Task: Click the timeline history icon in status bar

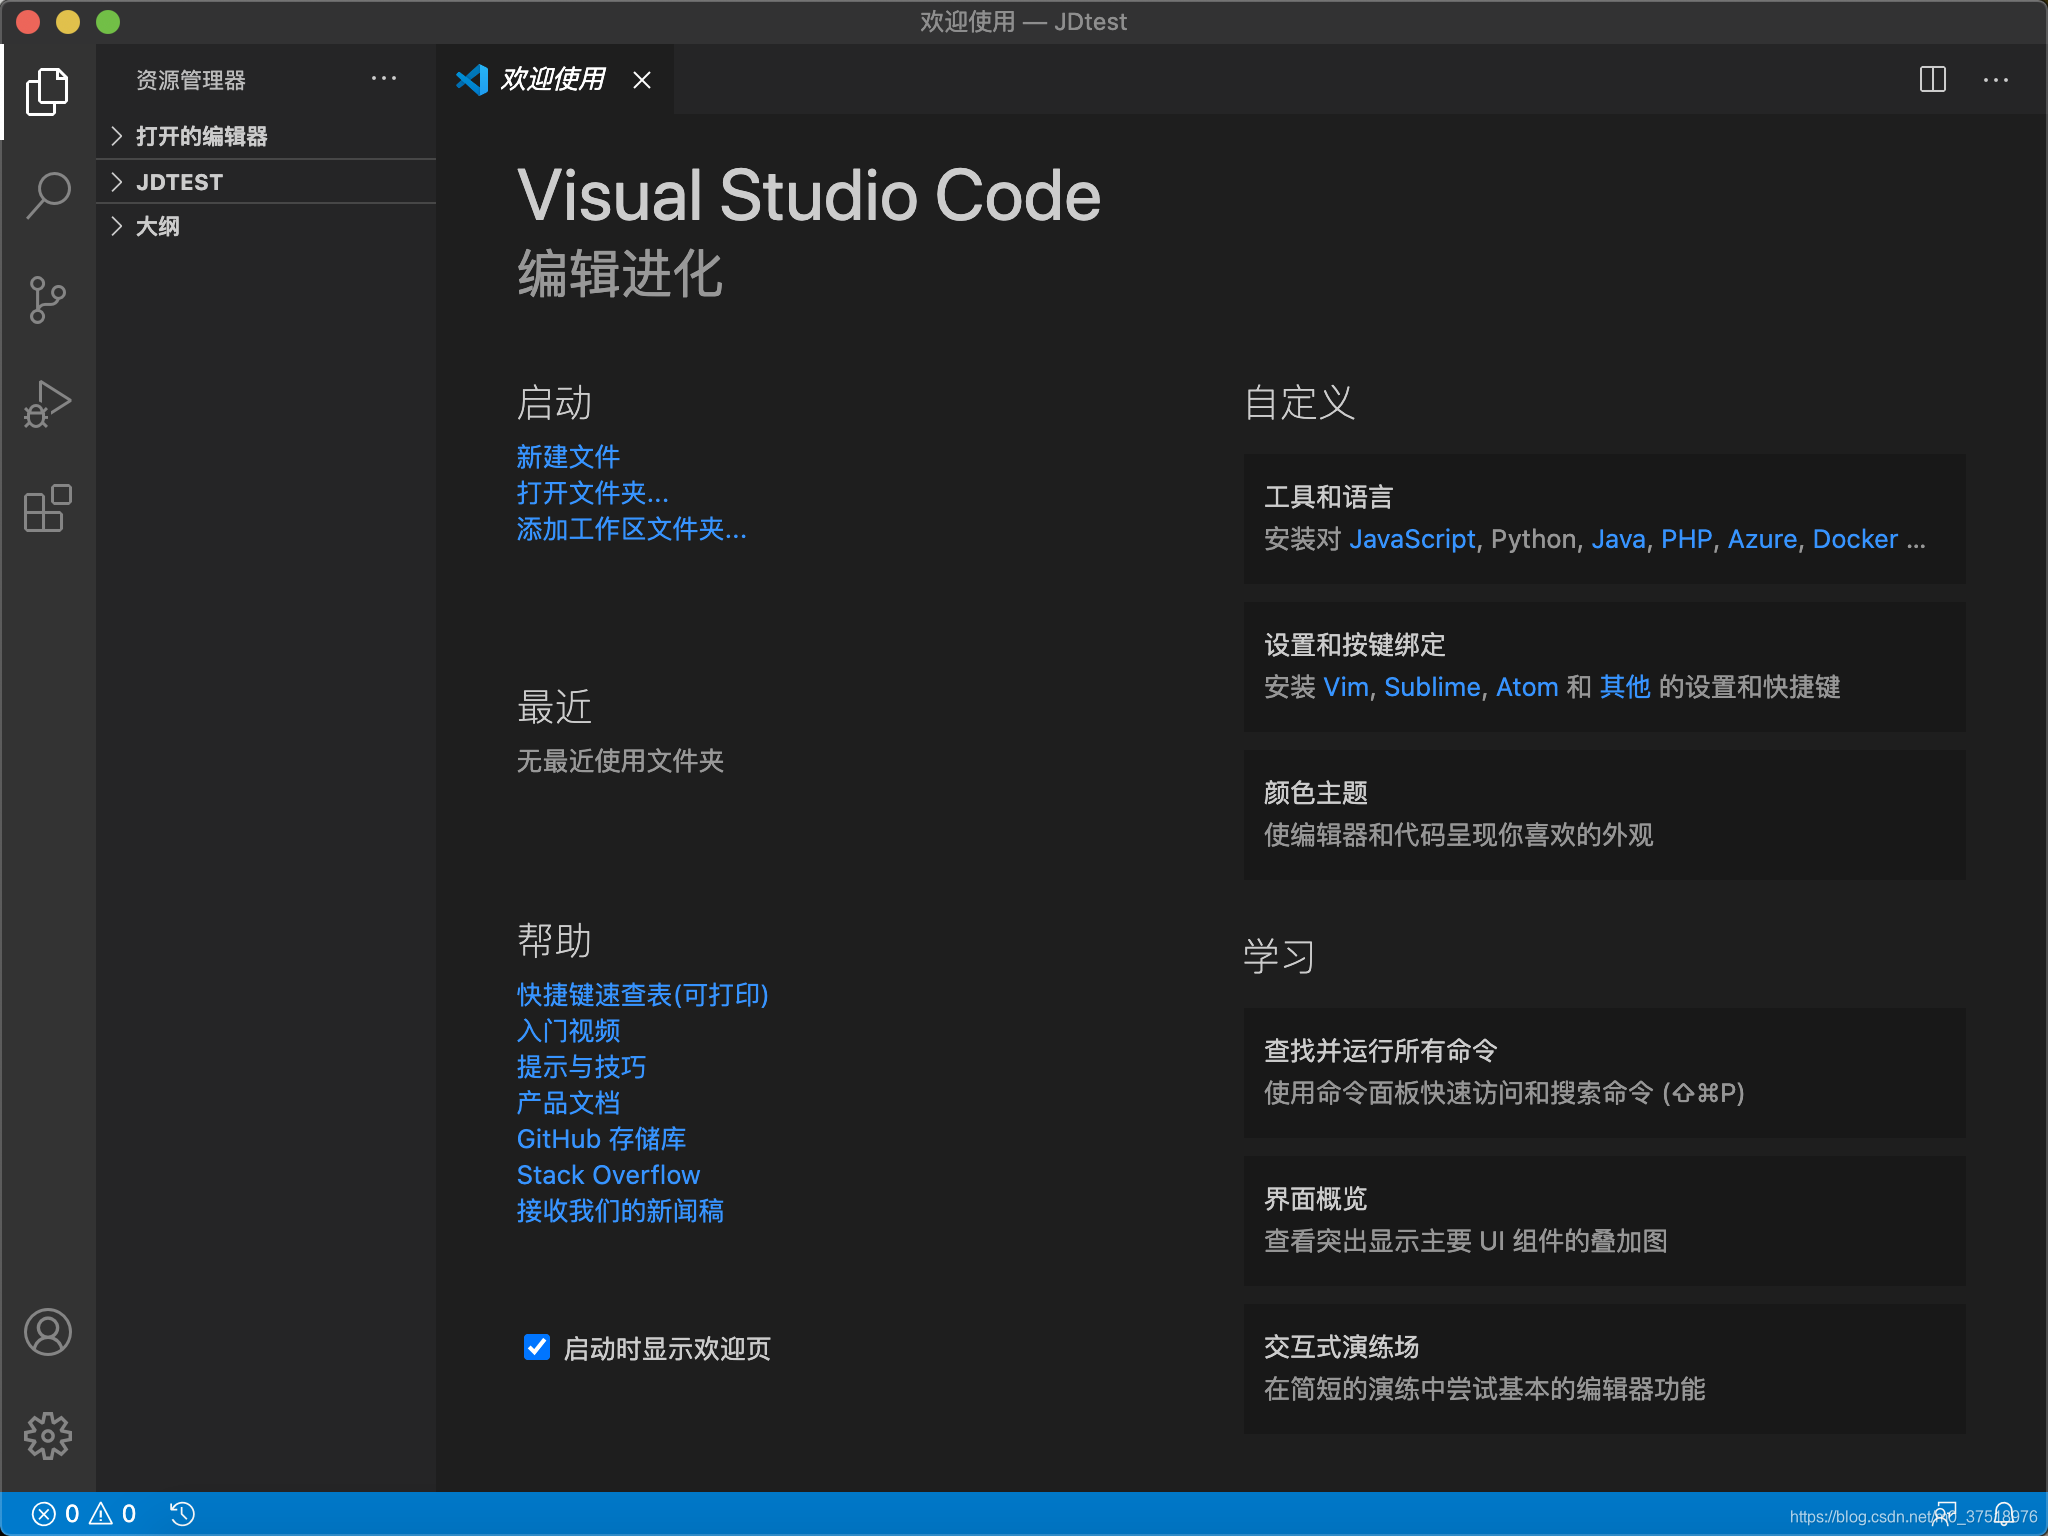Action: click(182, 1514)
